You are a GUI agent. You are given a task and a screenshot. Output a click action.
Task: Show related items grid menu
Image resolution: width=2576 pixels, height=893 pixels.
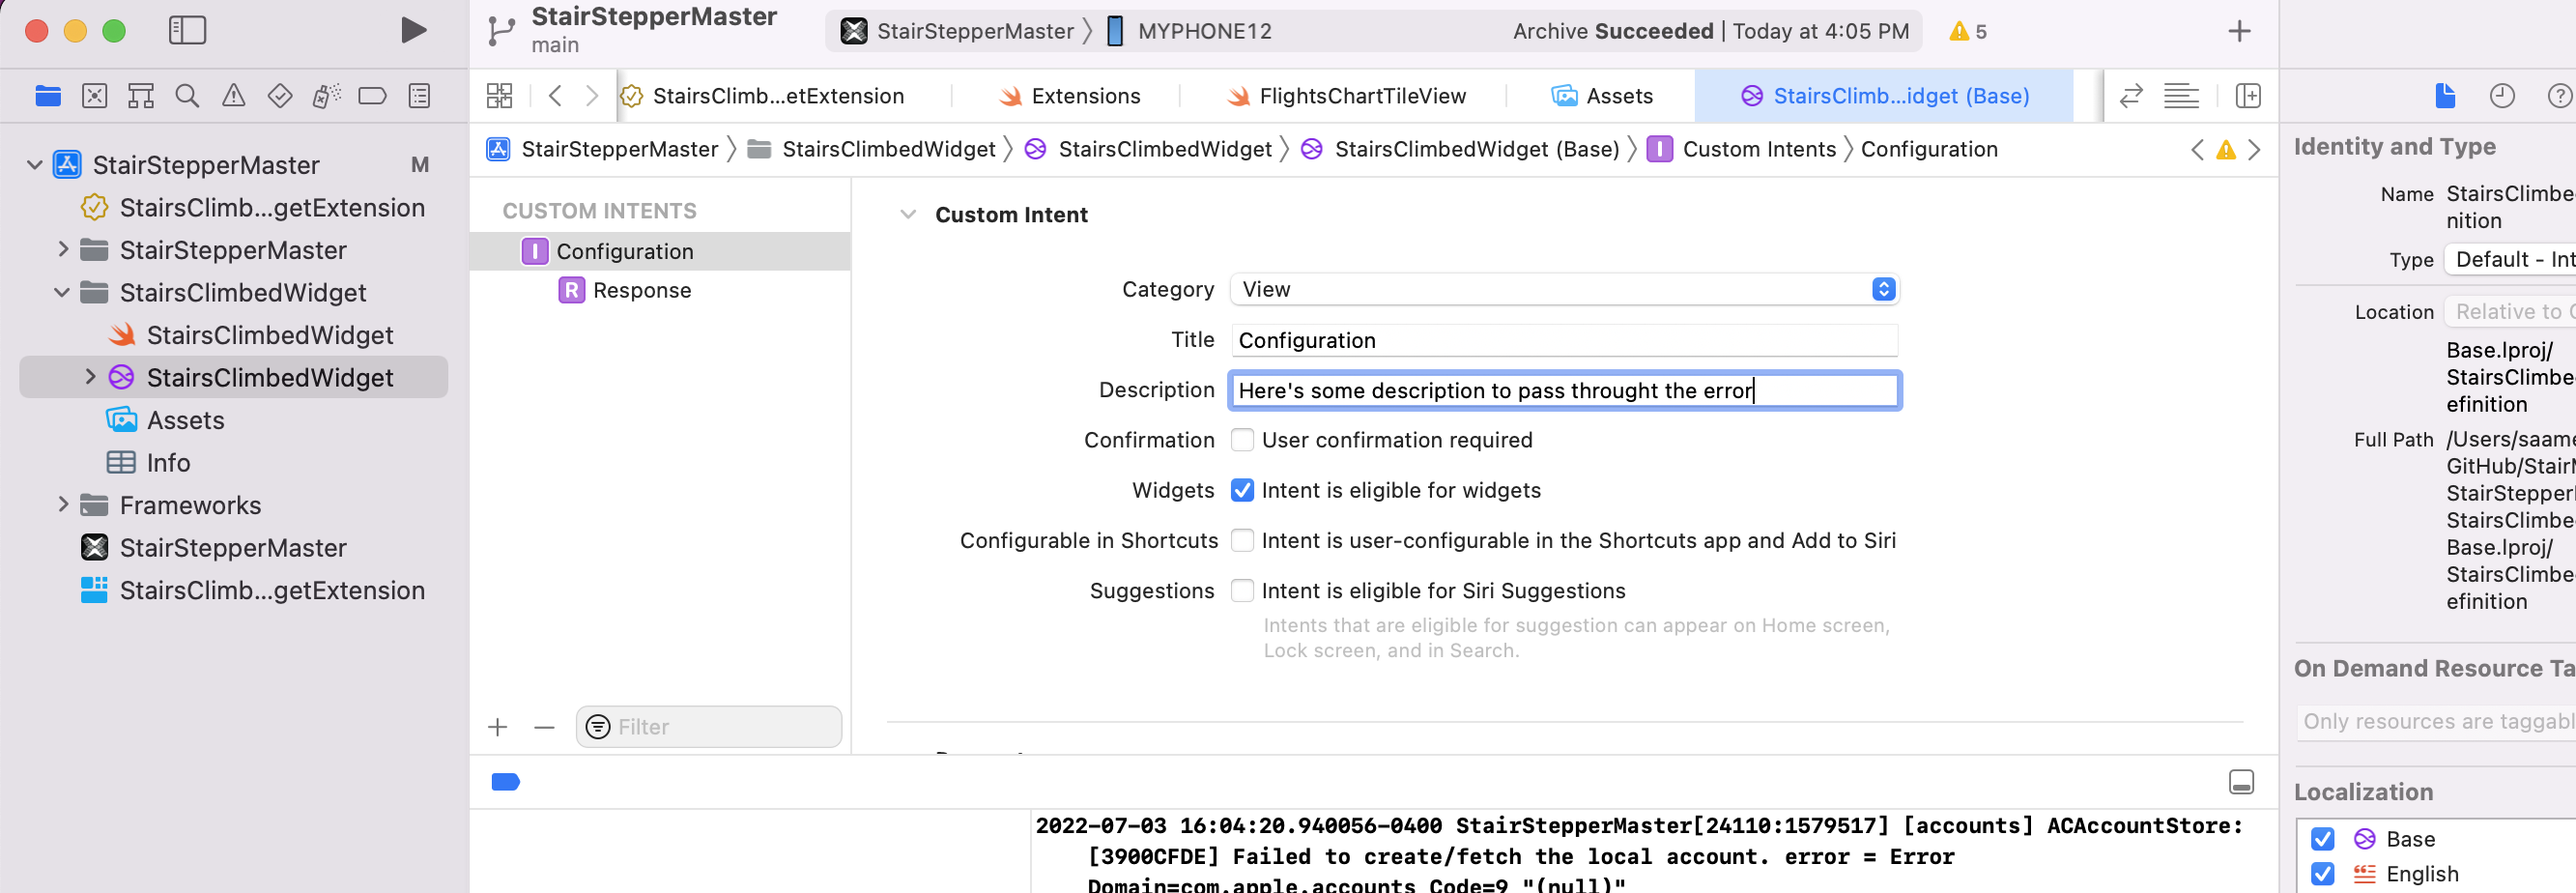[x=499, y=96]
